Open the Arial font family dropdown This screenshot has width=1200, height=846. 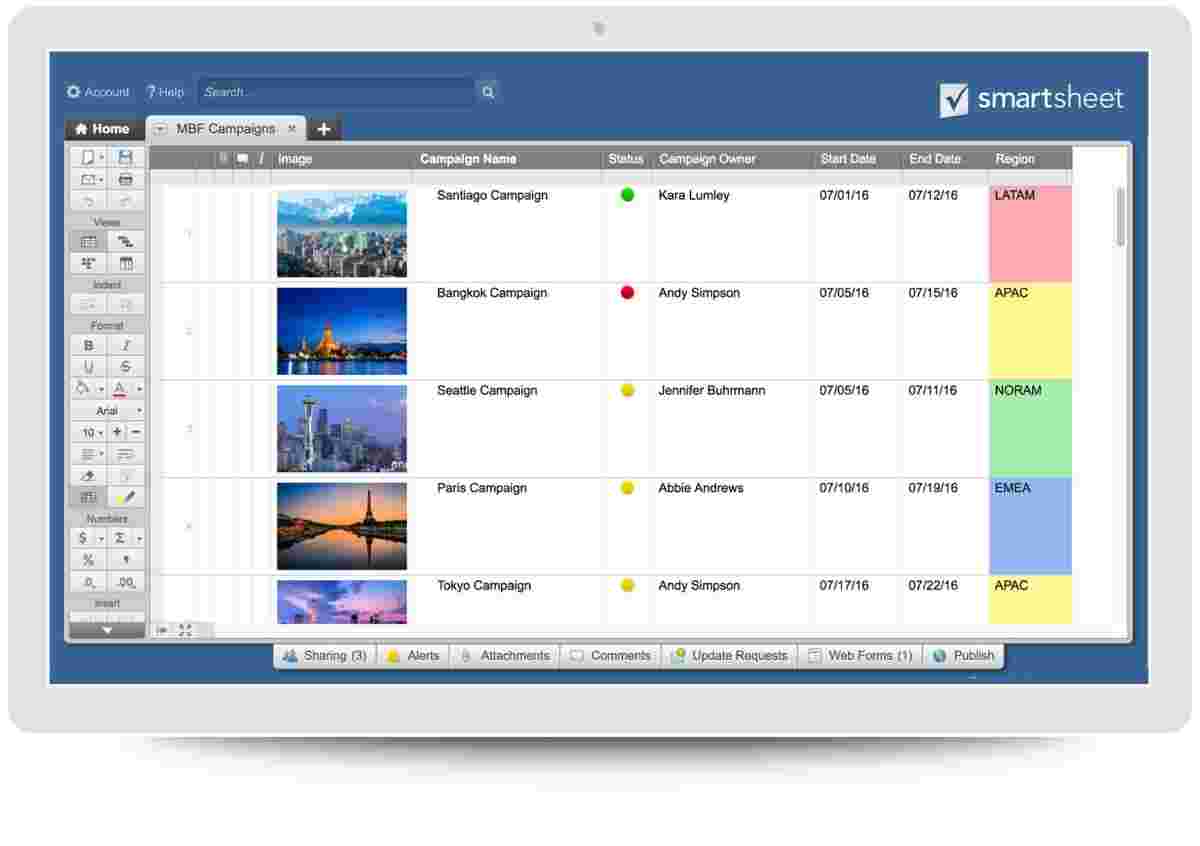pos(107,410)
